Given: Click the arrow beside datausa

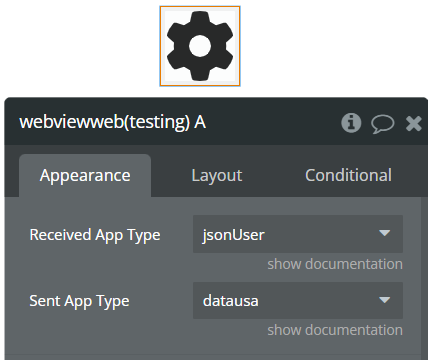Looking at the screenshot, I should click(x=385, y=300).
